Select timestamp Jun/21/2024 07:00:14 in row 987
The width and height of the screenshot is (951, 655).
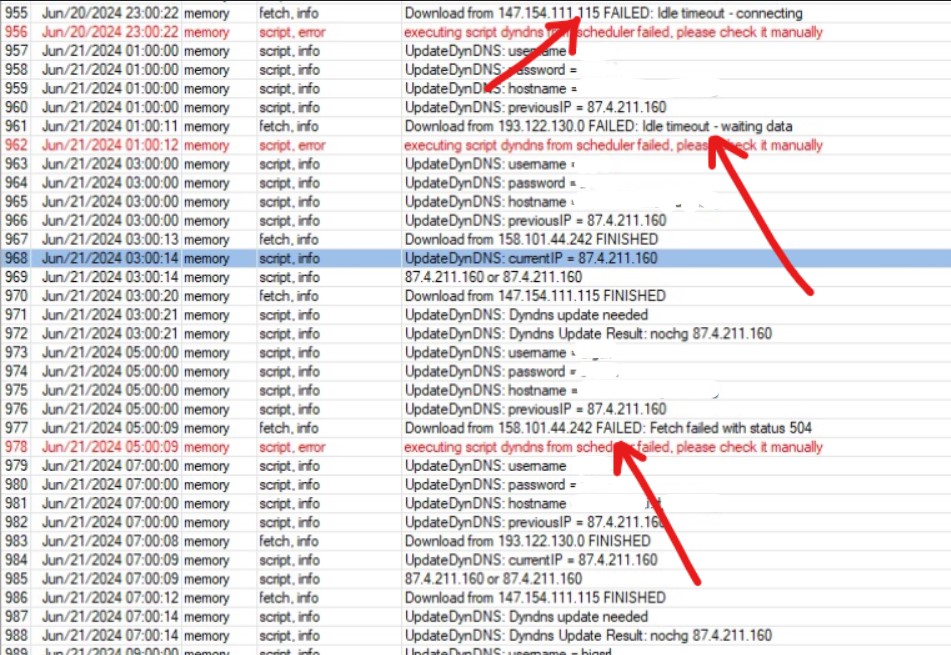(x=110, y=616)
